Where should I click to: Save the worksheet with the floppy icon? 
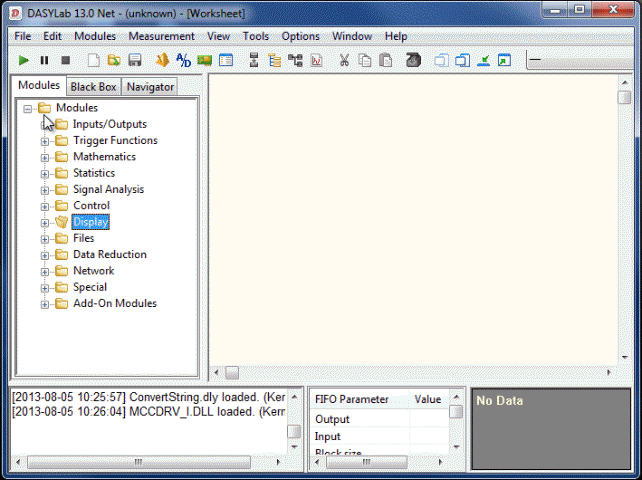tap(135, 61)
